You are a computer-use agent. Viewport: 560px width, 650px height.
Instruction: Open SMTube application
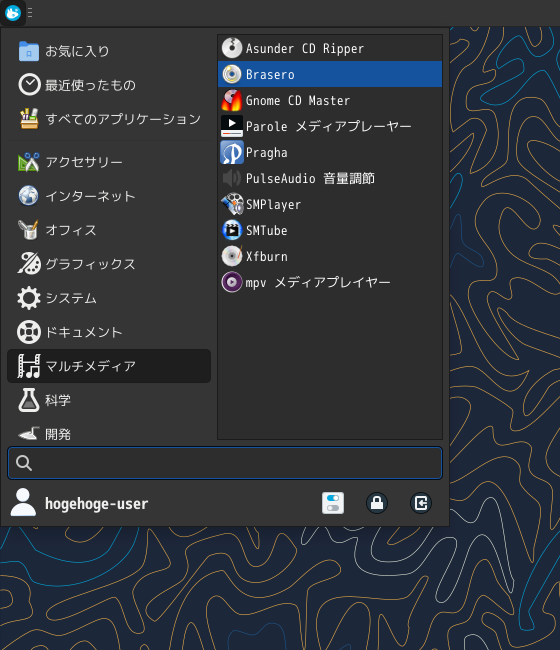(330, 230)
